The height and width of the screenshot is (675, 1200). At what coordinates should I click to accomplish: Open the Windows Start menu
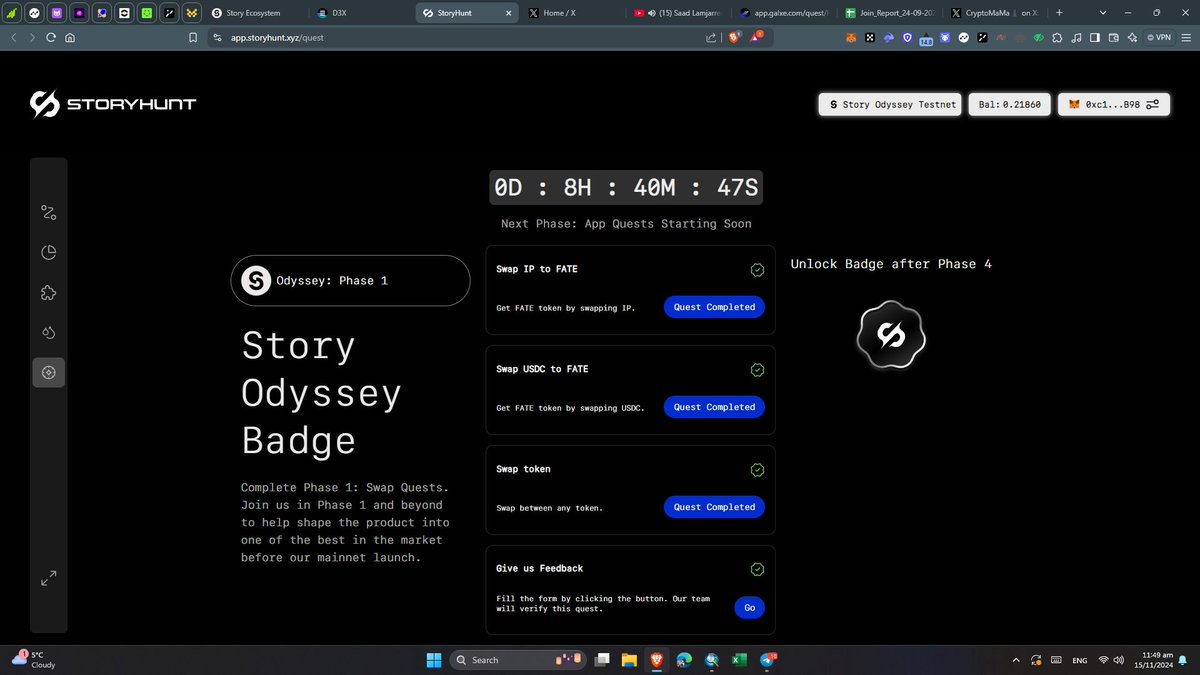coord(433,660)
